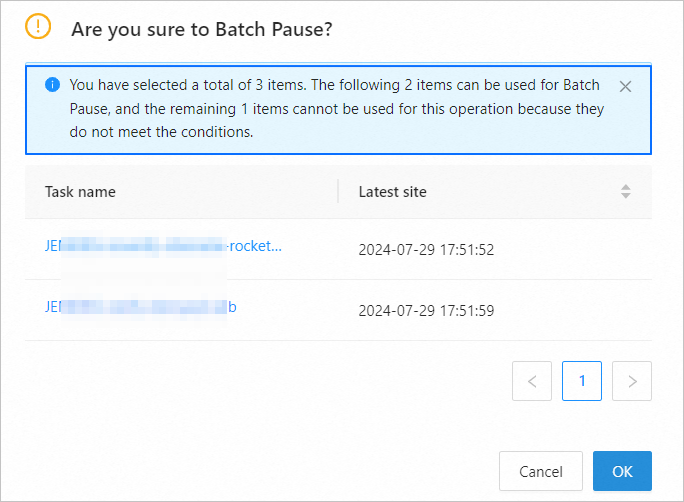Click the divider between Task name and Latest site

(x=338, y=192)
